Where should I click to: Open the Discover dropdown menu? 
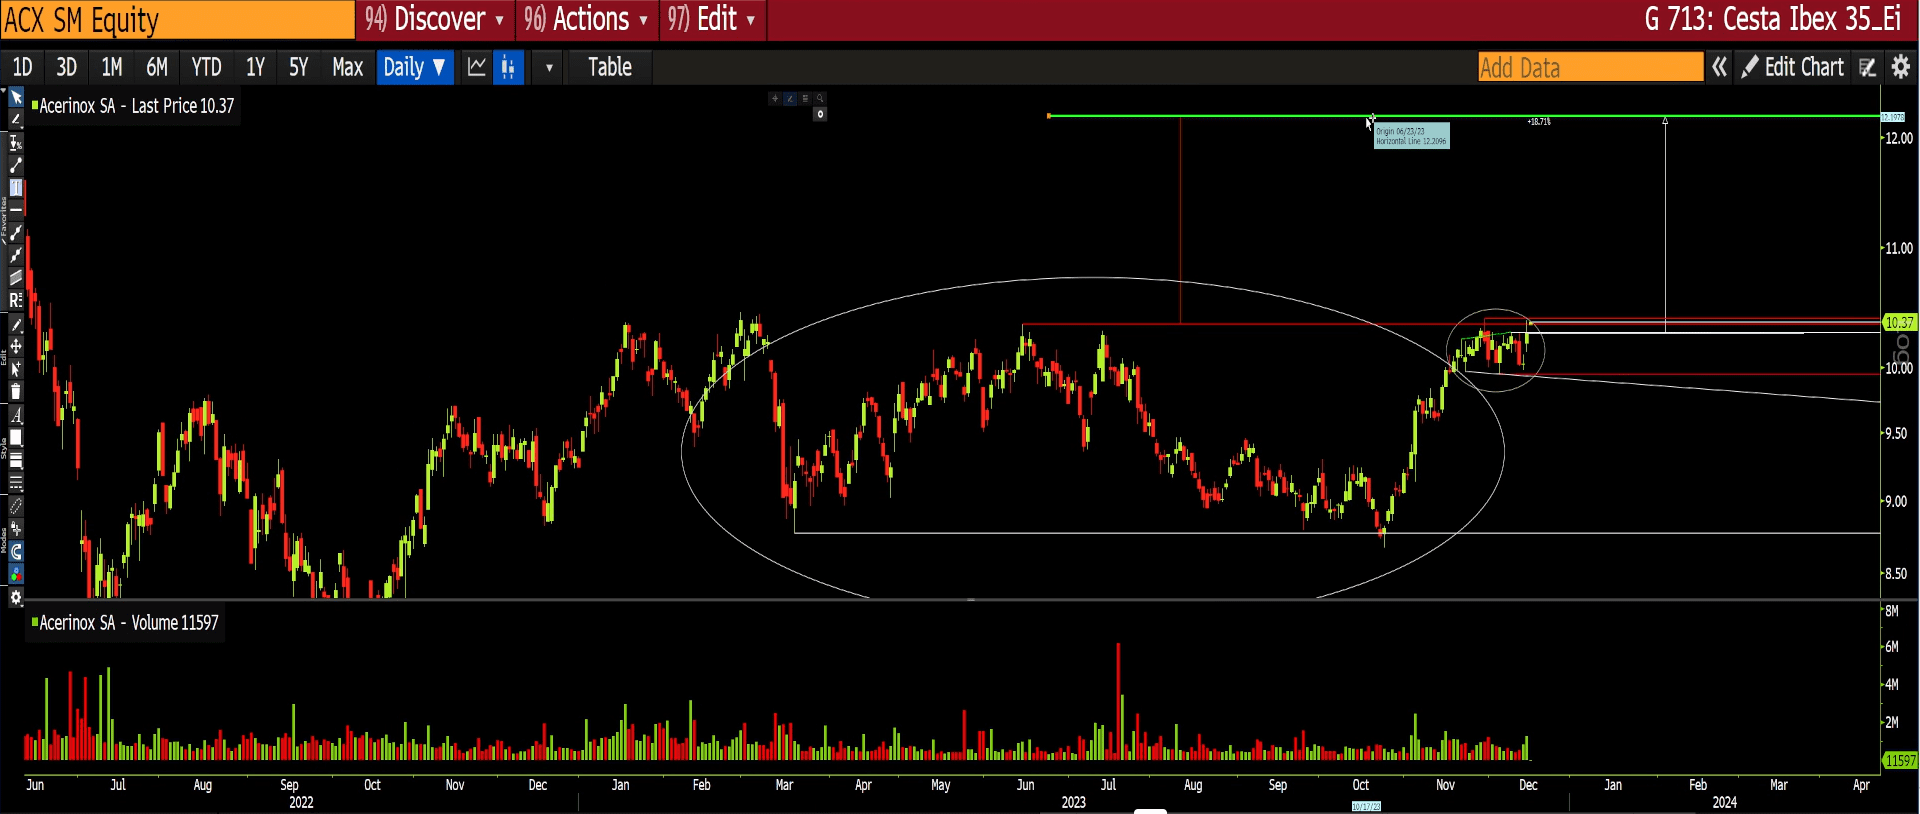click(x=435, y=19)
